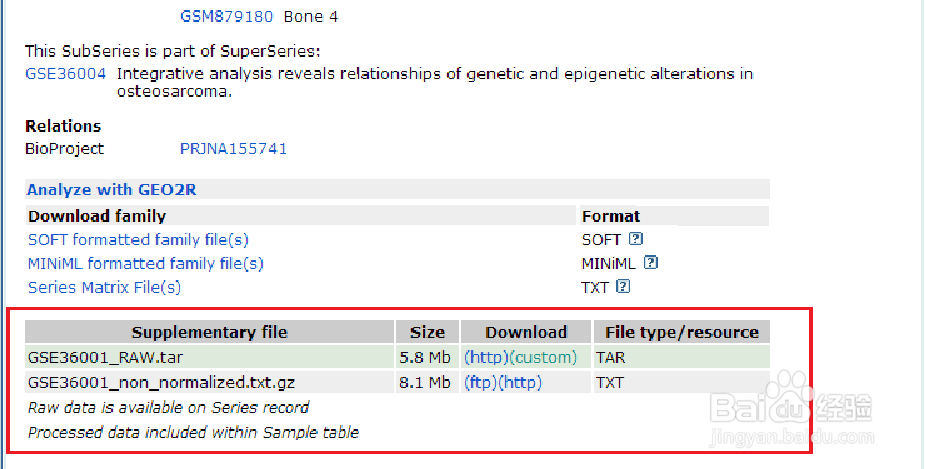The width and height of the screenshot is (925, 469).
Task: Click the help icon beside MINiML format
Action: [x=651, y=263]
